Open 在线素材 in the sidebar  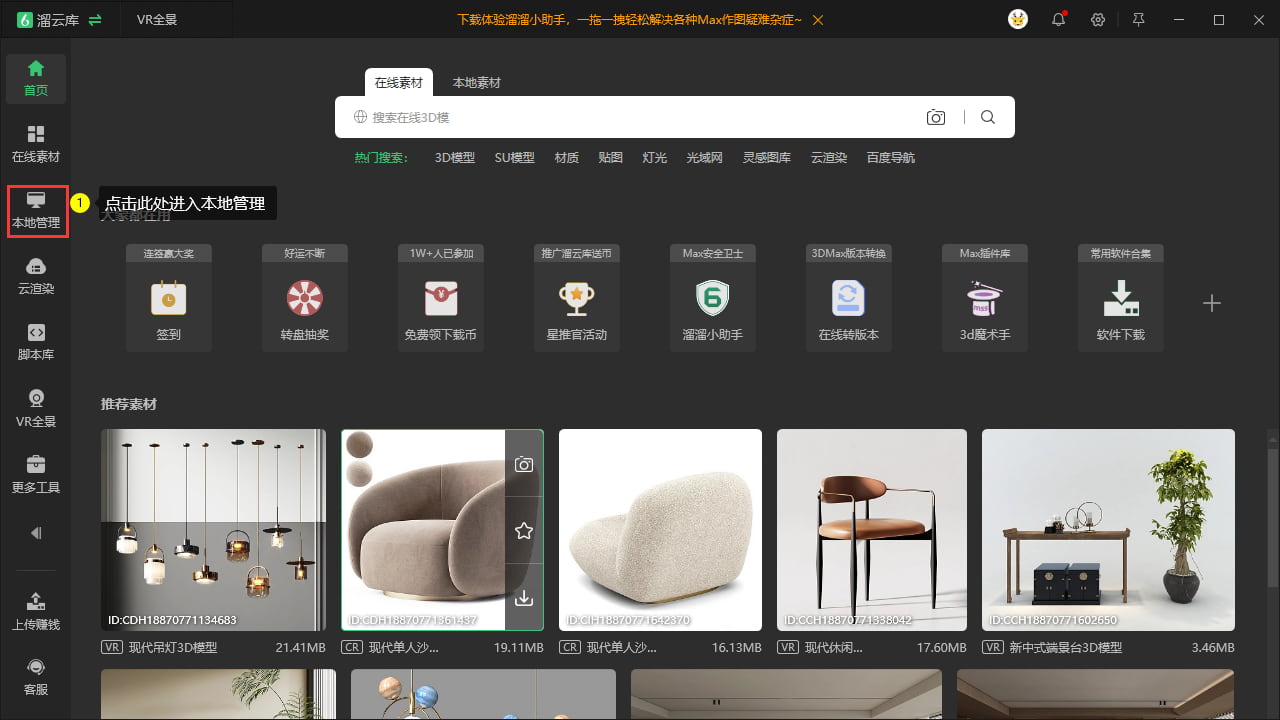[x=36, y=144]
